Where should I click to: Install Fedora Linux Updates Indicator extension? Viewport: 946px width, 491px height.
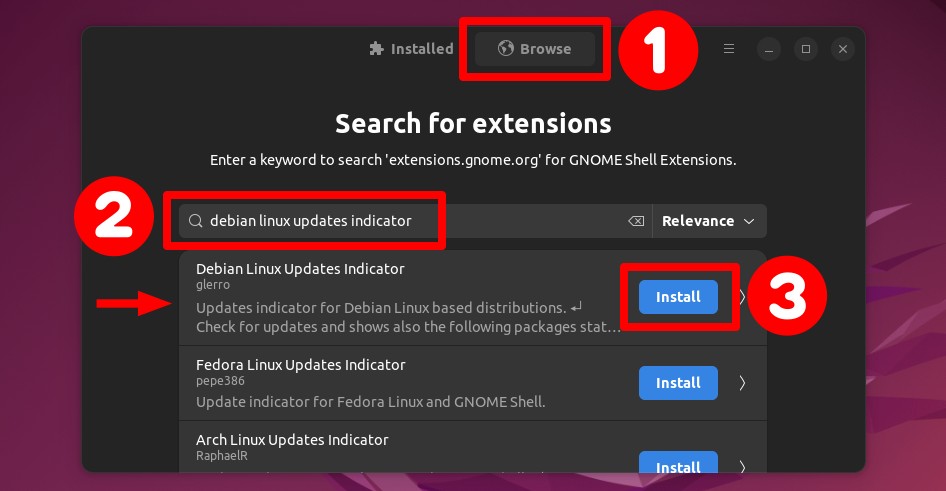(678, 383)
